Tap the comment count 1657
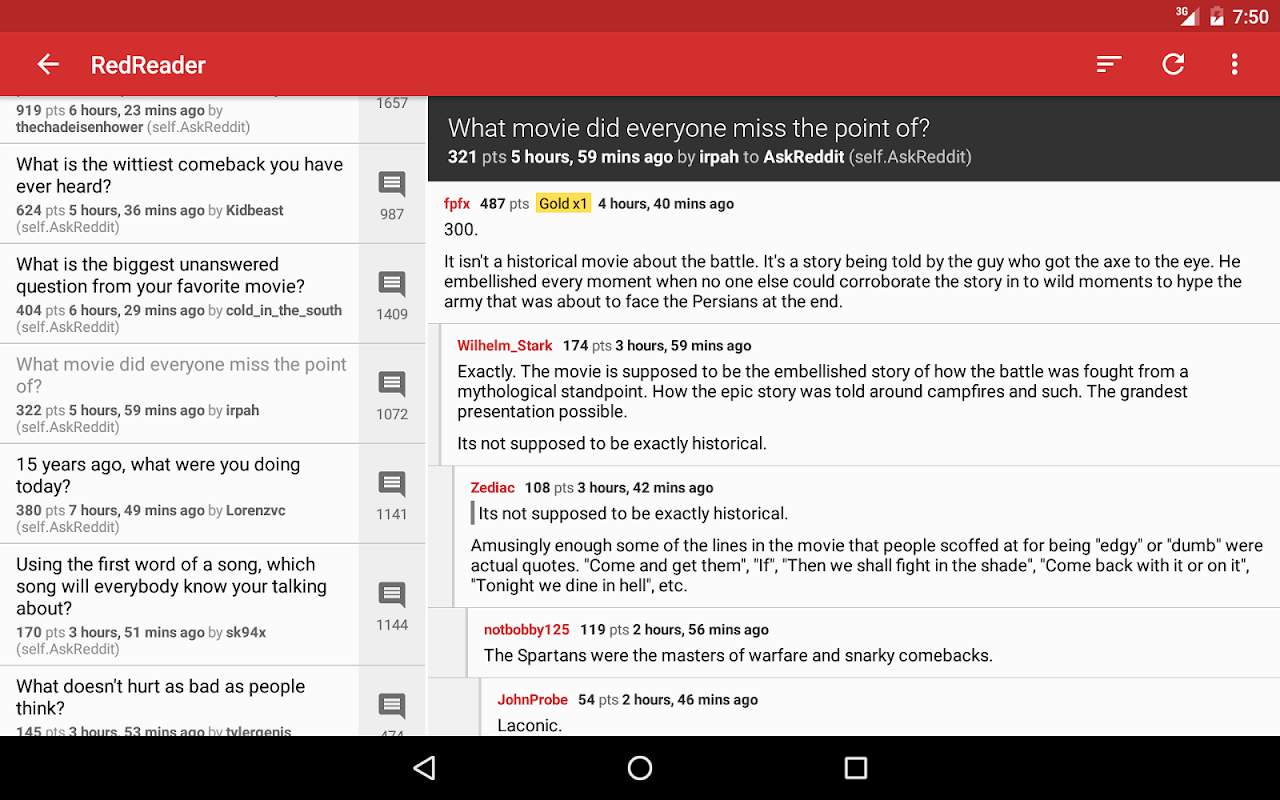Screen dimensions: 1280x800 click(392, 103)
